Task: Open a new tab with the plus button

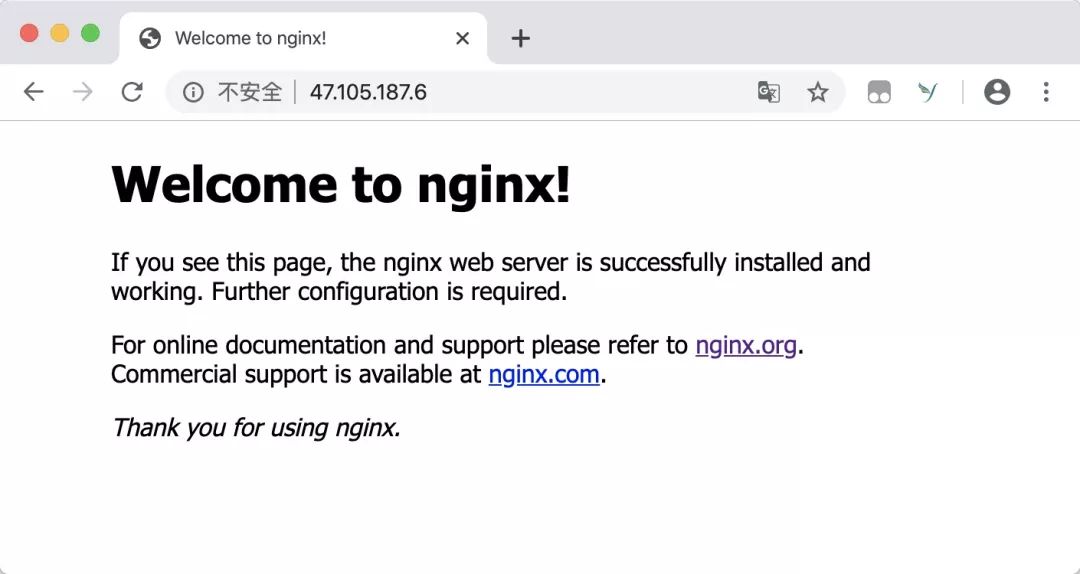Action: pos(521,39)
